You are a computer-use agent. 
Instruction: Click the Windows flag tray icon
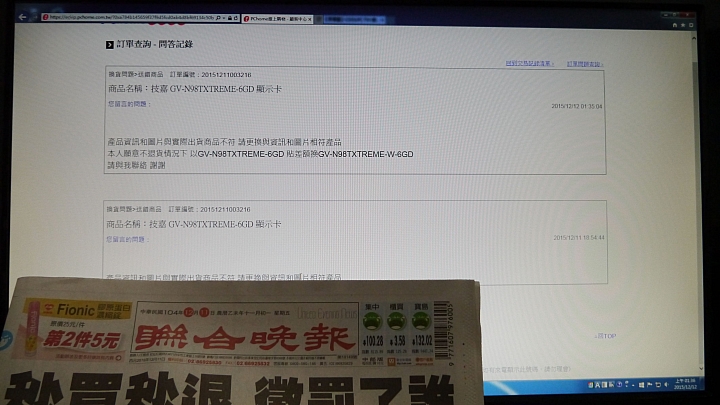coord(641,385)
